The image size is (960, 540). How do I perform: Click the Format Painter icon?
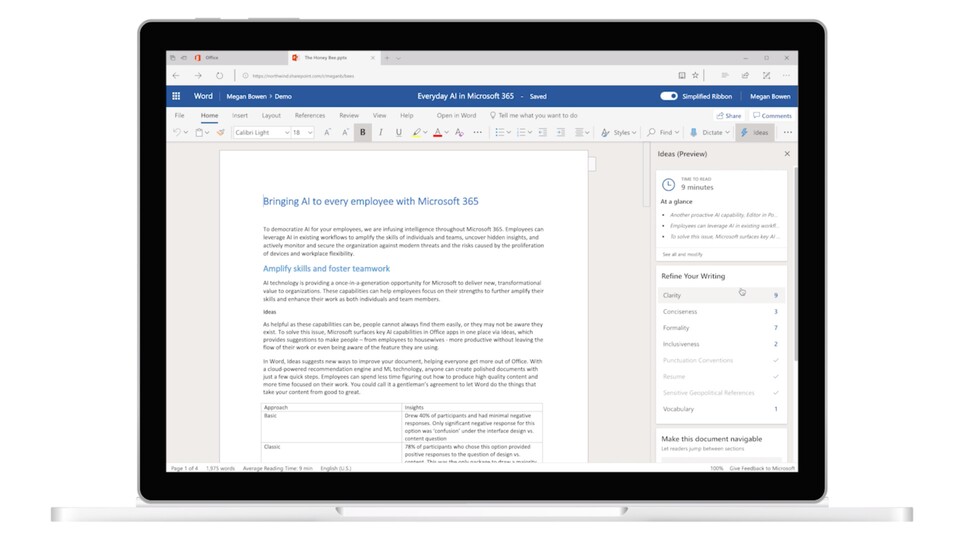coord(221,132)
